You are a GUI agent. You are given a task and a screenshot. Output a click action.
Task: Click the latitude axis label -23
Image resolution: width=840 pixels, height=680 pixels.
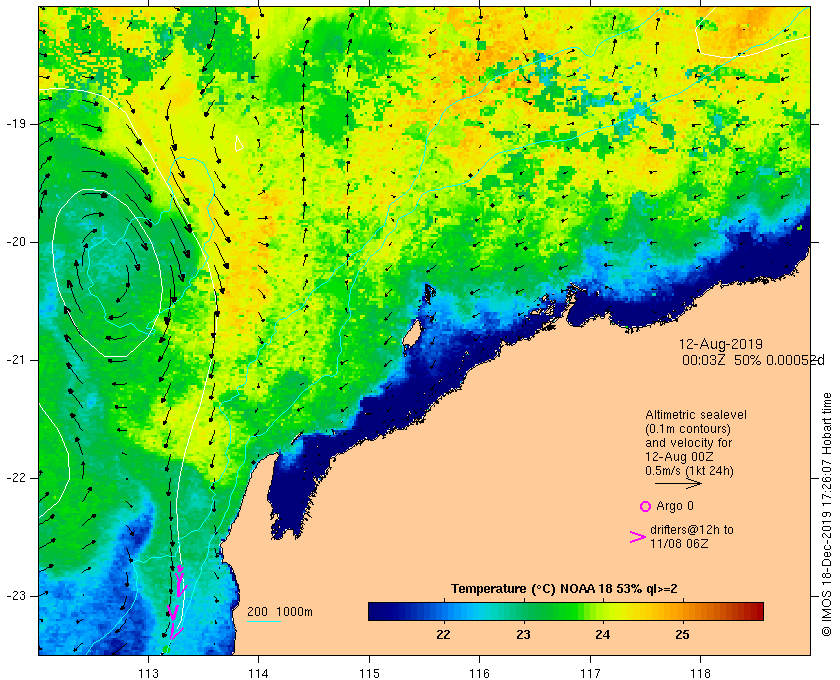click(16, 595)
